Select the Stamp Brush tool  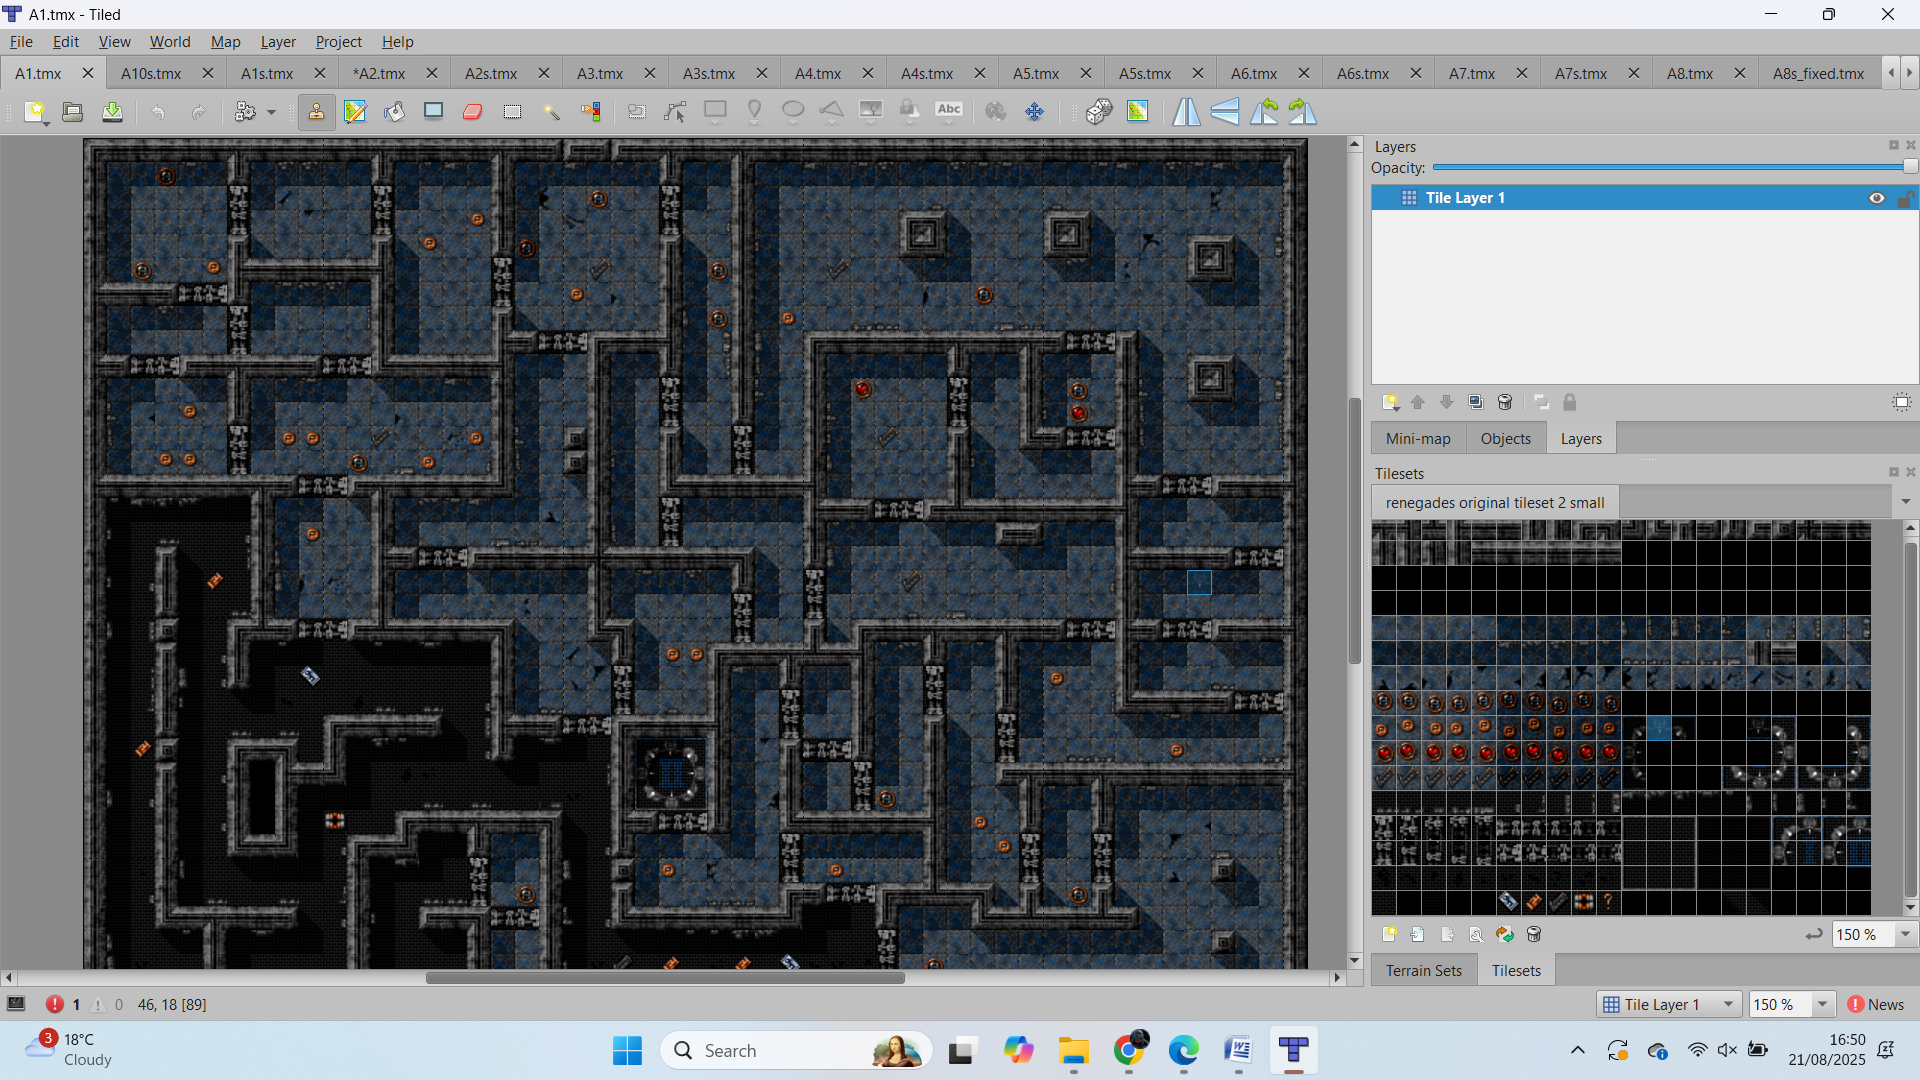(x=316, y=112)
